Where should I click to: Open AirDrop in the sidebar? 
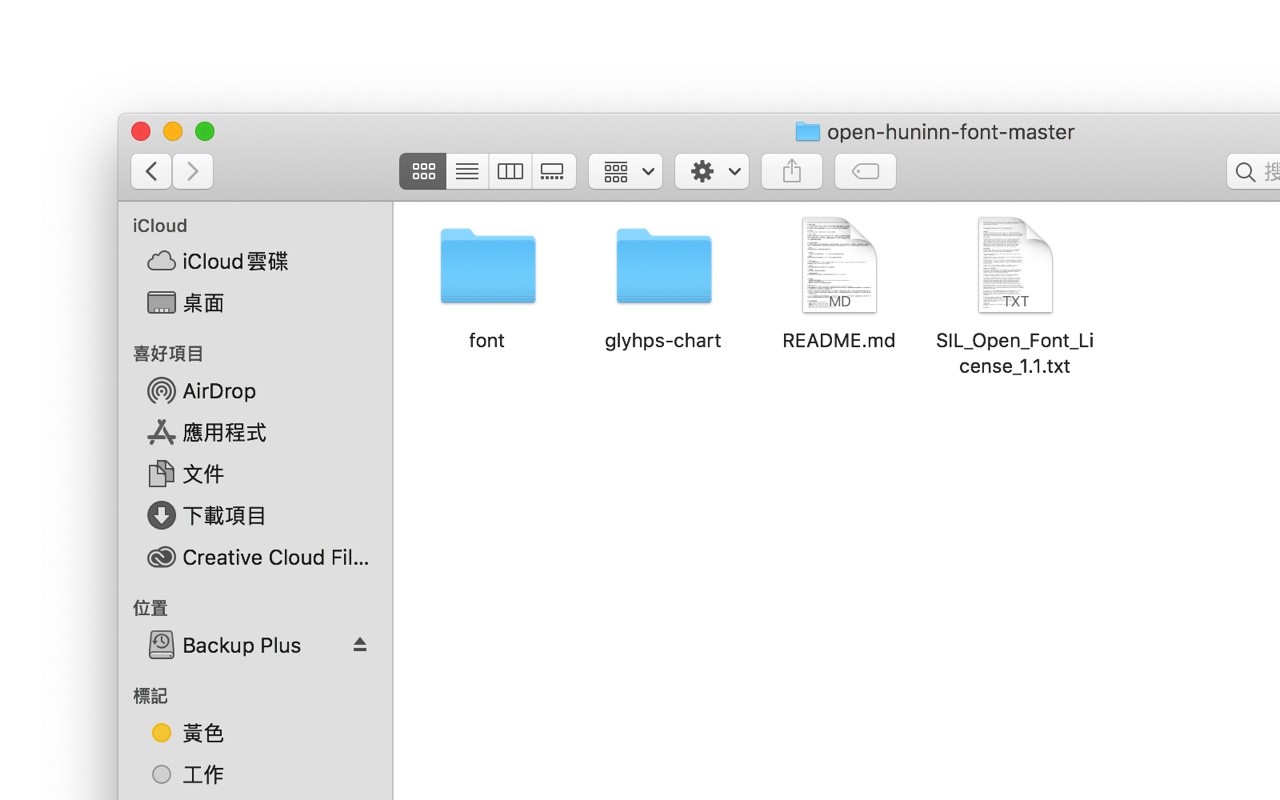[x=218, y=391]
